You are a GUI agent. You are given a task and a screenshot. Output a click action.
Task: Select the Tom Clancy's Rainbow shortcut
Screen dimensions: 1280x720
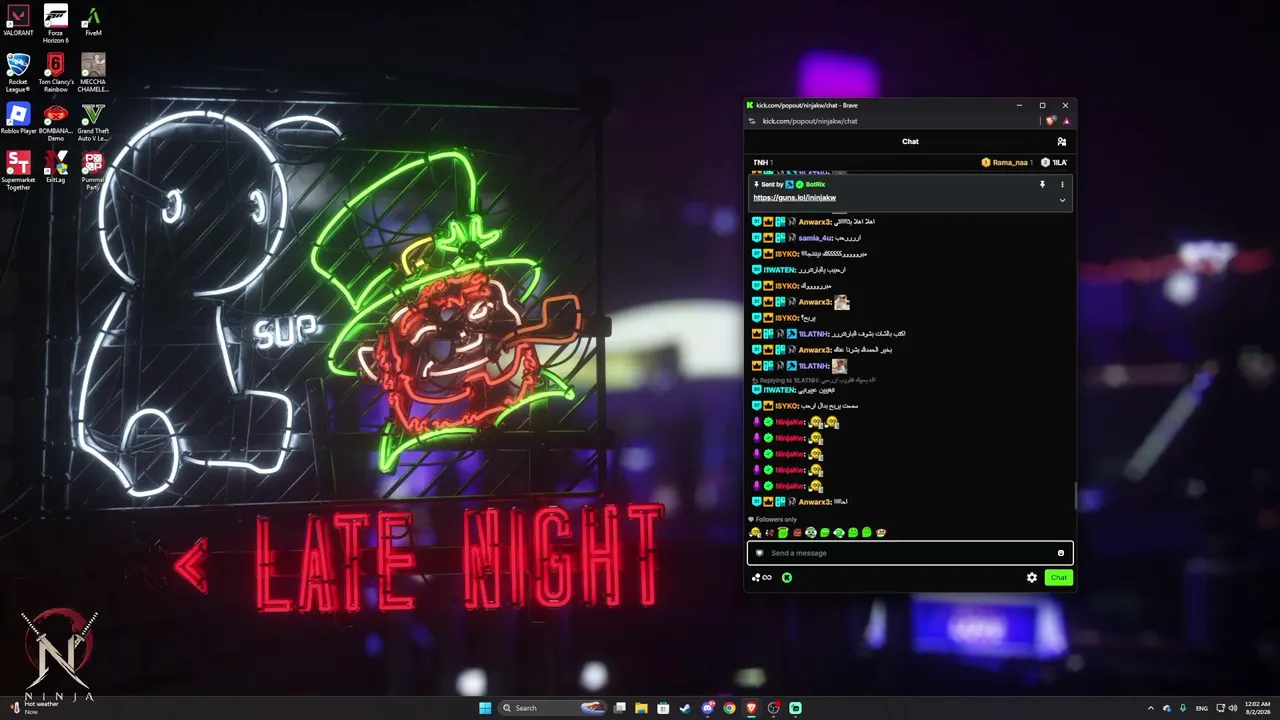pyautogui.click(x=56, y=72)
